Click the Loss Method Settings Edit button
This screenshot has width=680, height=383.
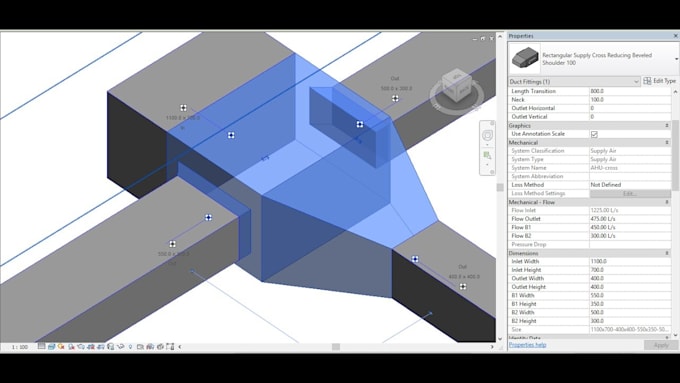point(630,193)
